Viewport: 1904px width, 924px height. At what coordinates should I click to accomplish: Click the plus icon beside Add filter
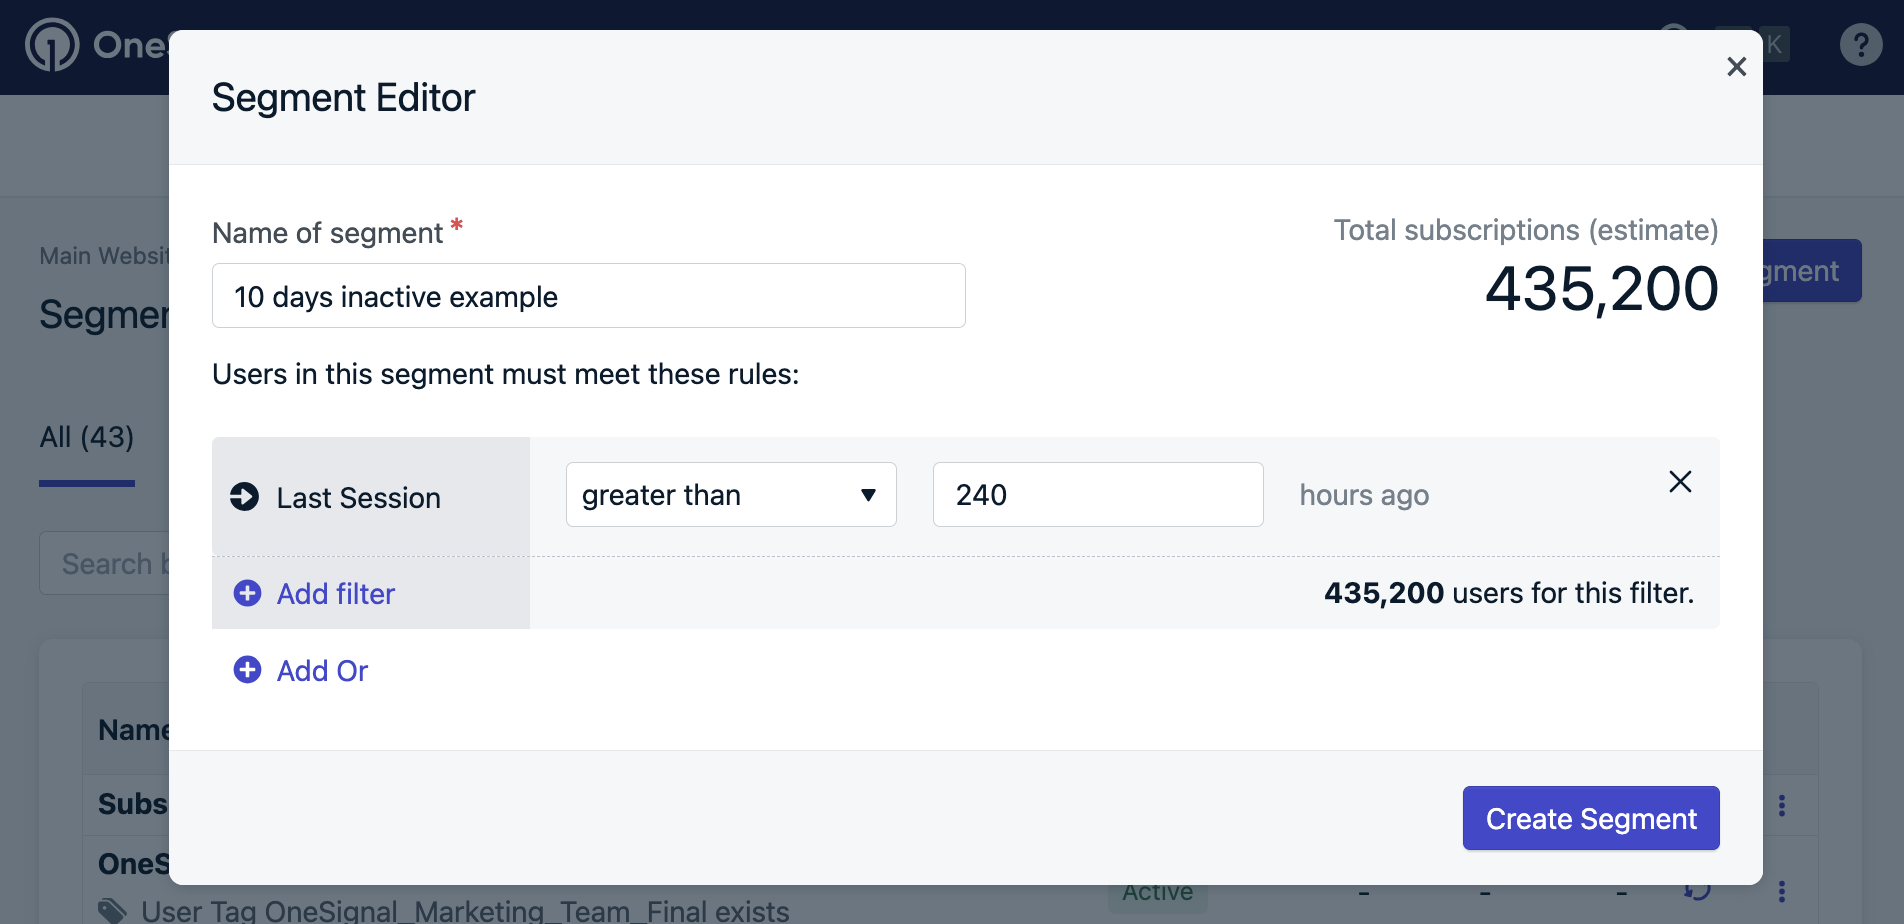(x=248, y=593)
